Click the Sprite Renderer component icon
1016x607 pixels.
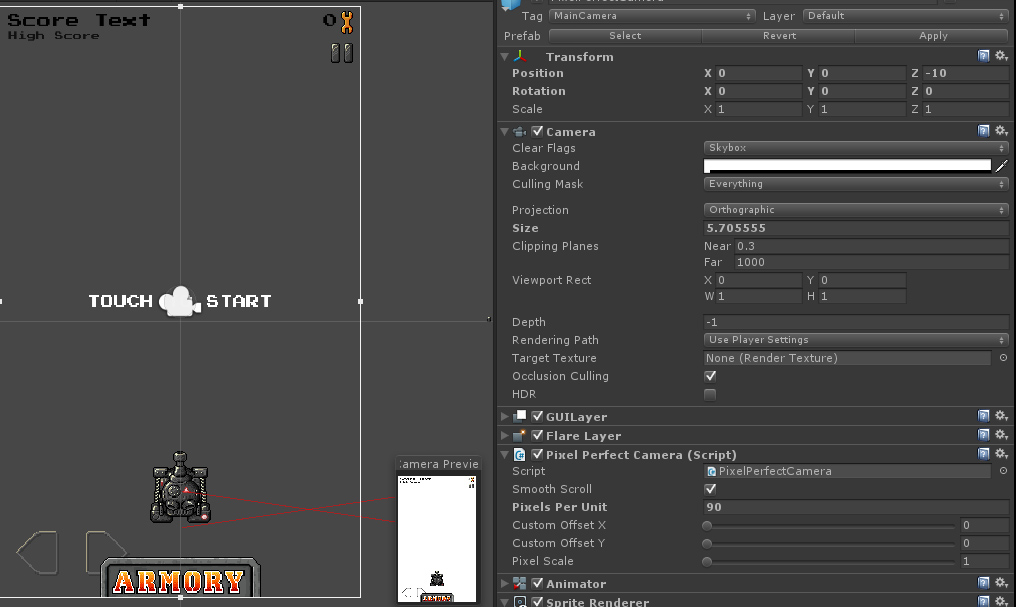(519, 601)
